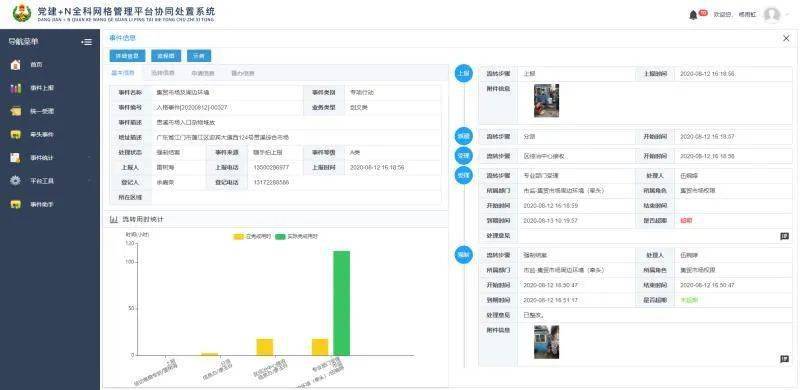This screenshot has width=800, height=390.
Task: Click the folder icon beside 统一受理
Action: point(16,111)
